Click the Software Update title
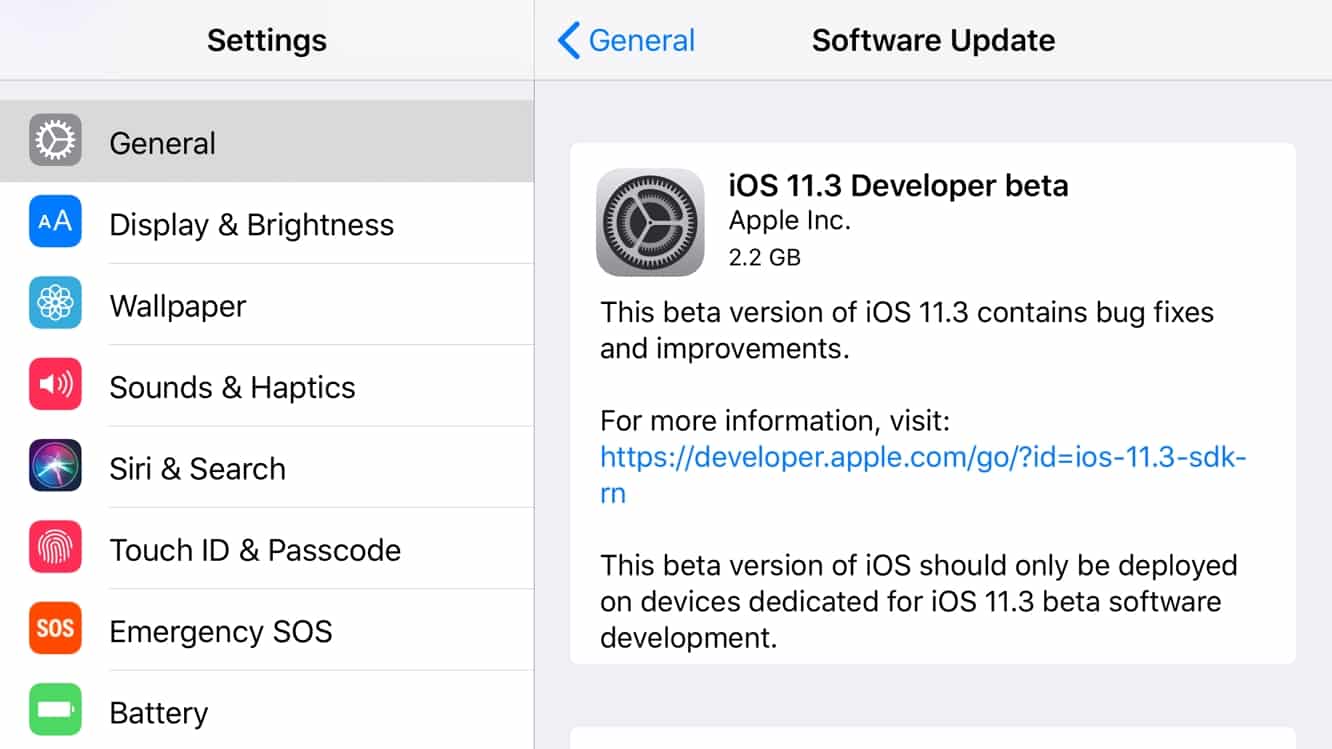The width and height of the screenshot is (1332, 749). (932, 40)
